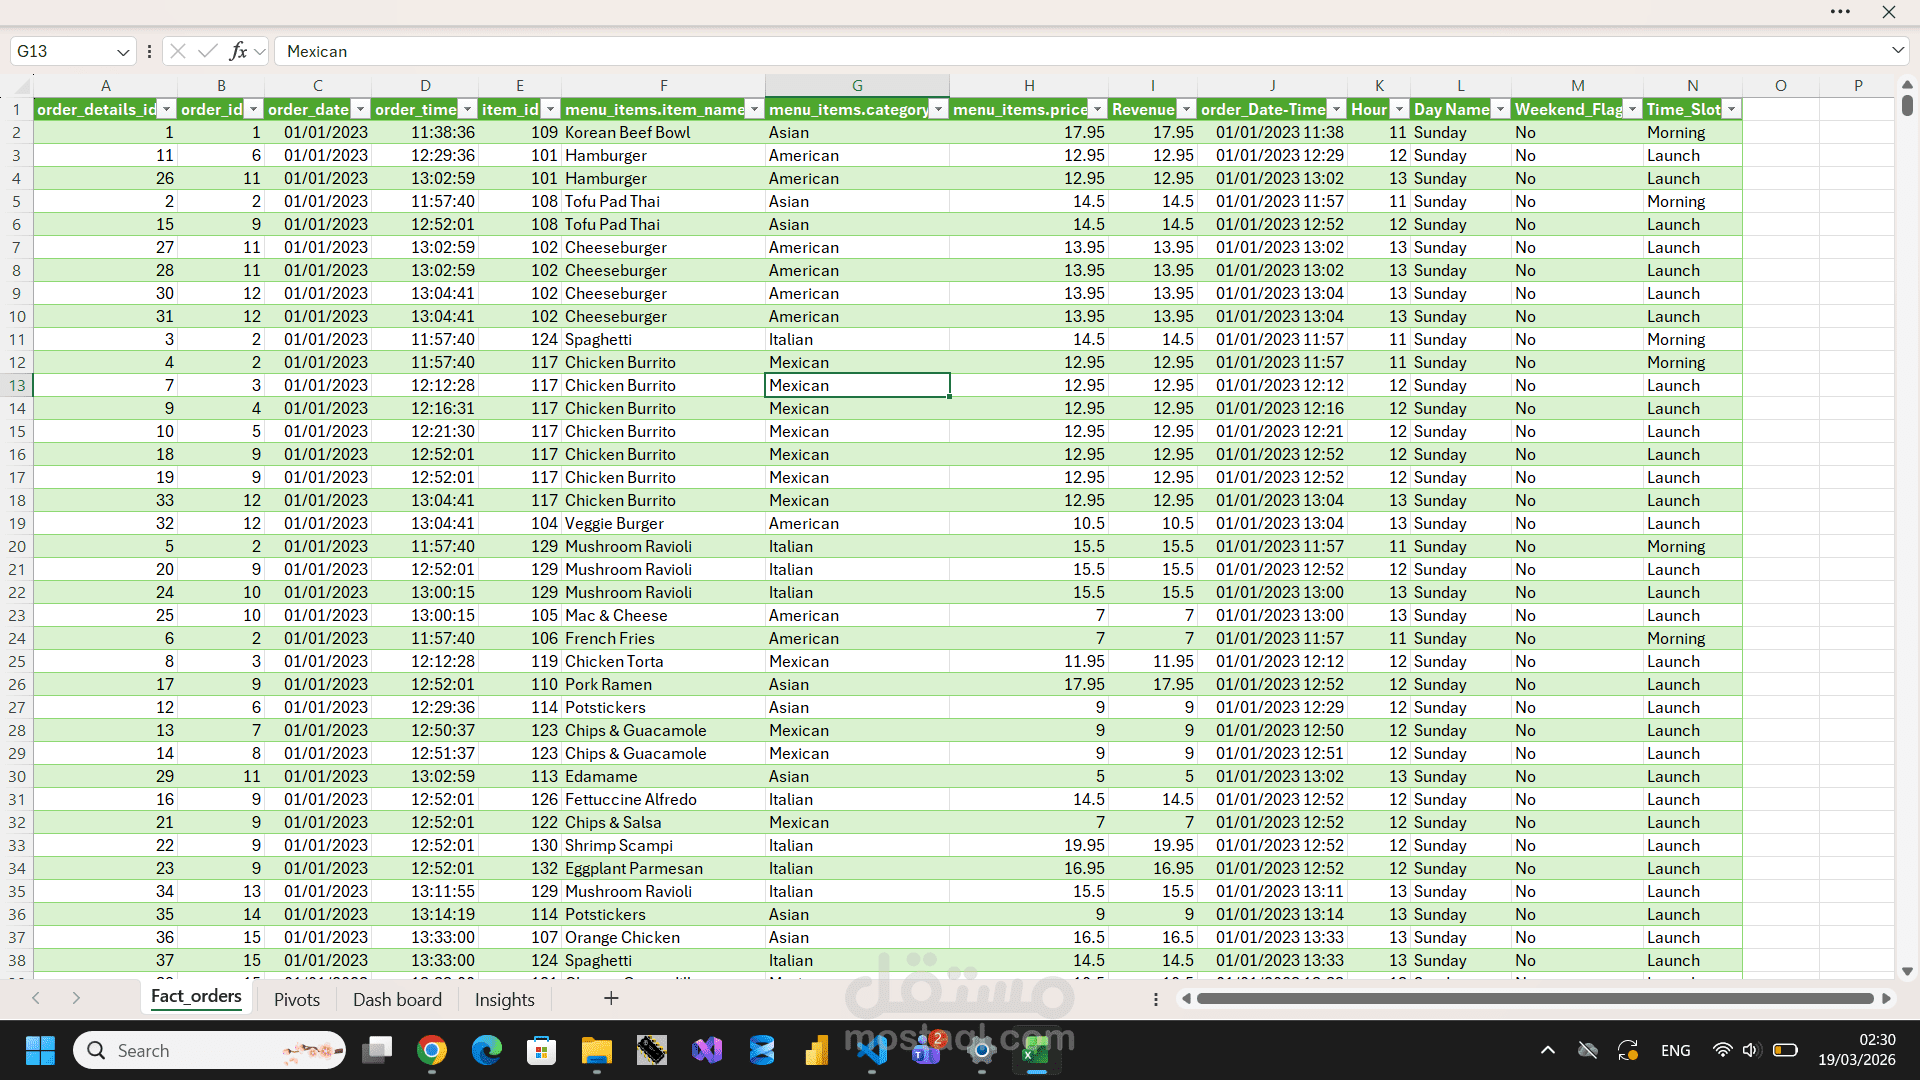Open Microsoft Store from taskbar
Viewport: 1920px width, 1080px height.
pos(541,1050)
